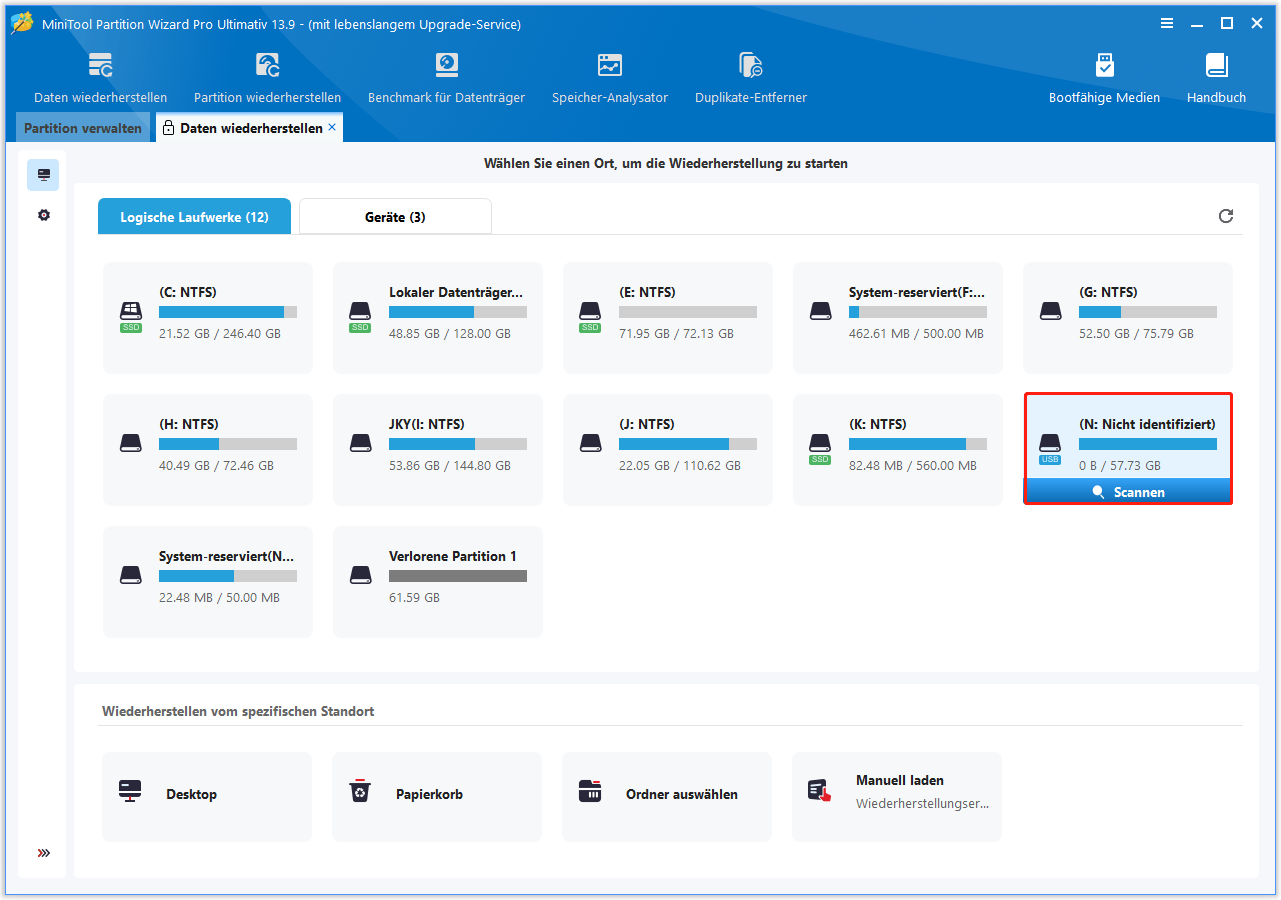Select the JKY(I: NTFS) drive card
Viewport: 1281px width, 900px height.
coord(438,450)
